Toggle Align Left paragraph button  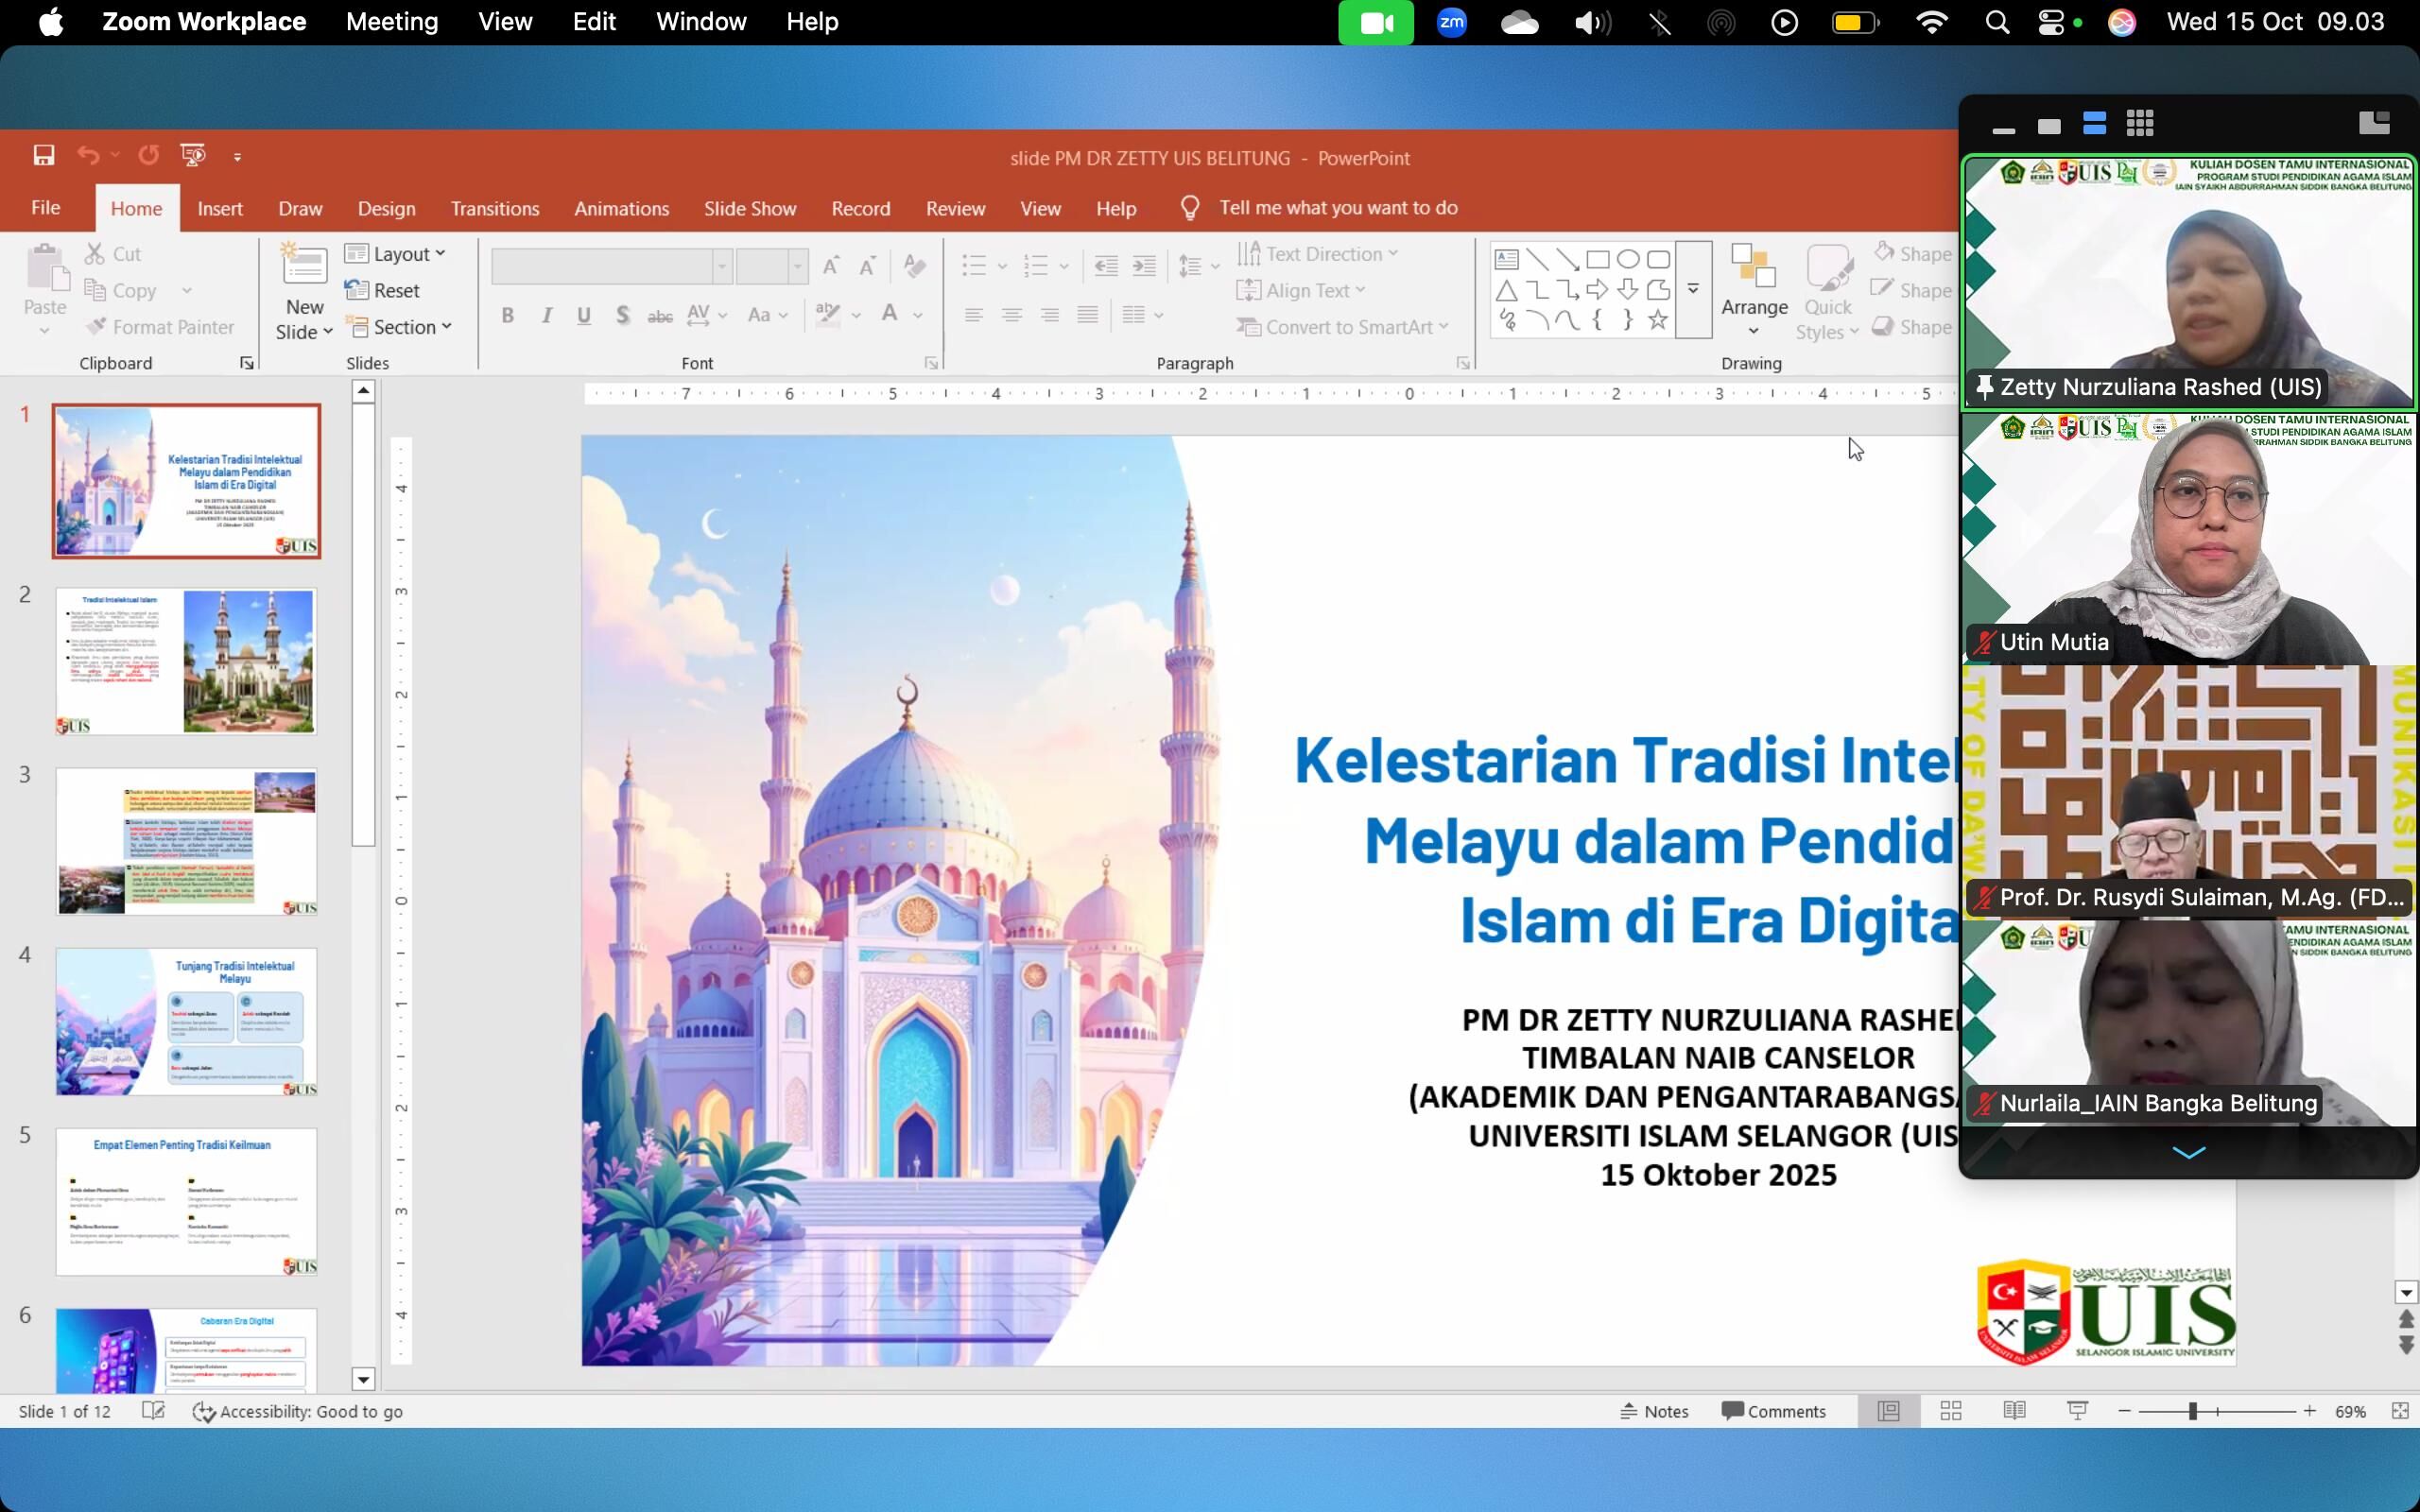tap(973, 316)
